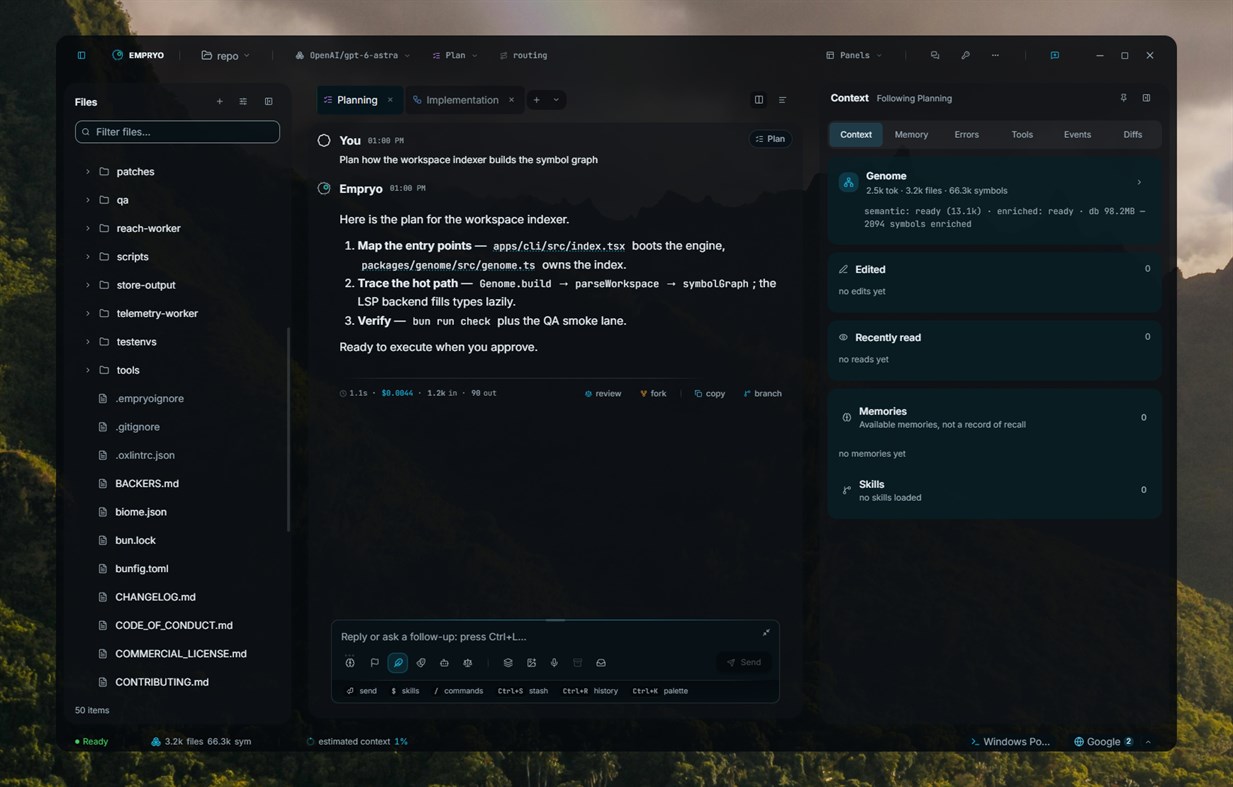Click the chat bubbles icon in title bar
This screenshot has width=1233, height=787.
(935, 55)
